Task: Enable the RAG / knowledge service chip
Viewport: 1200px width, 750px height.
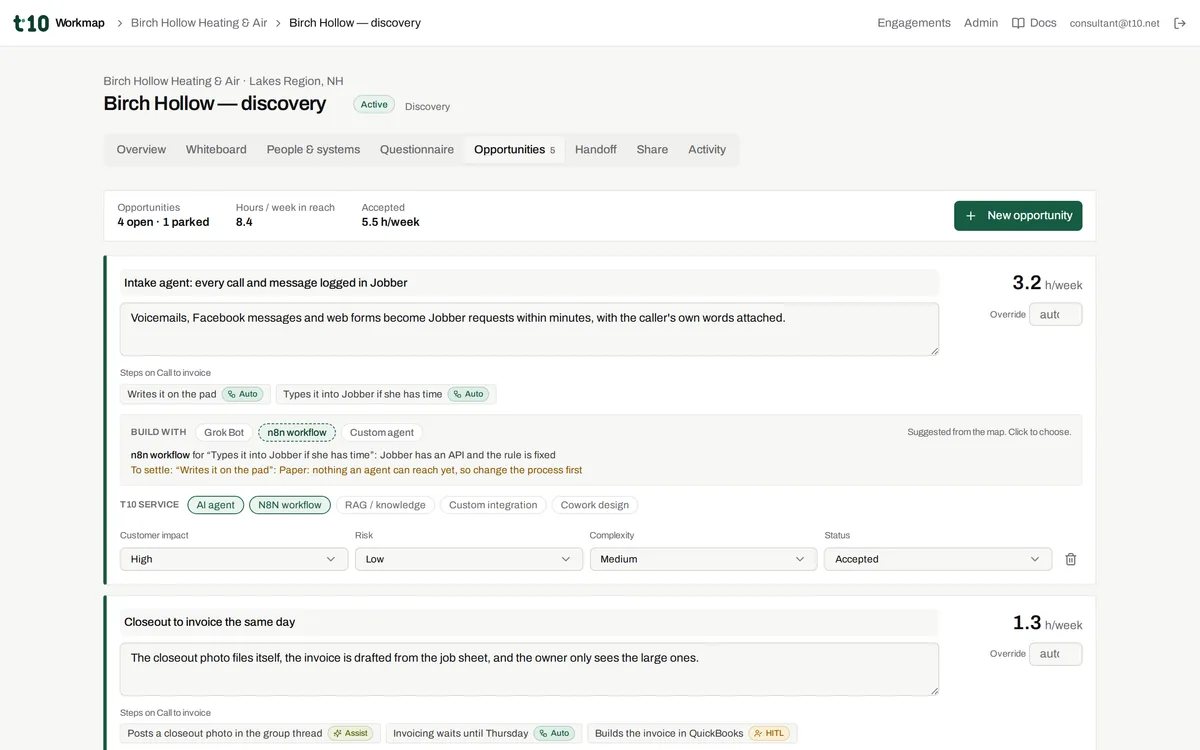Action: (x=385, y=505)
